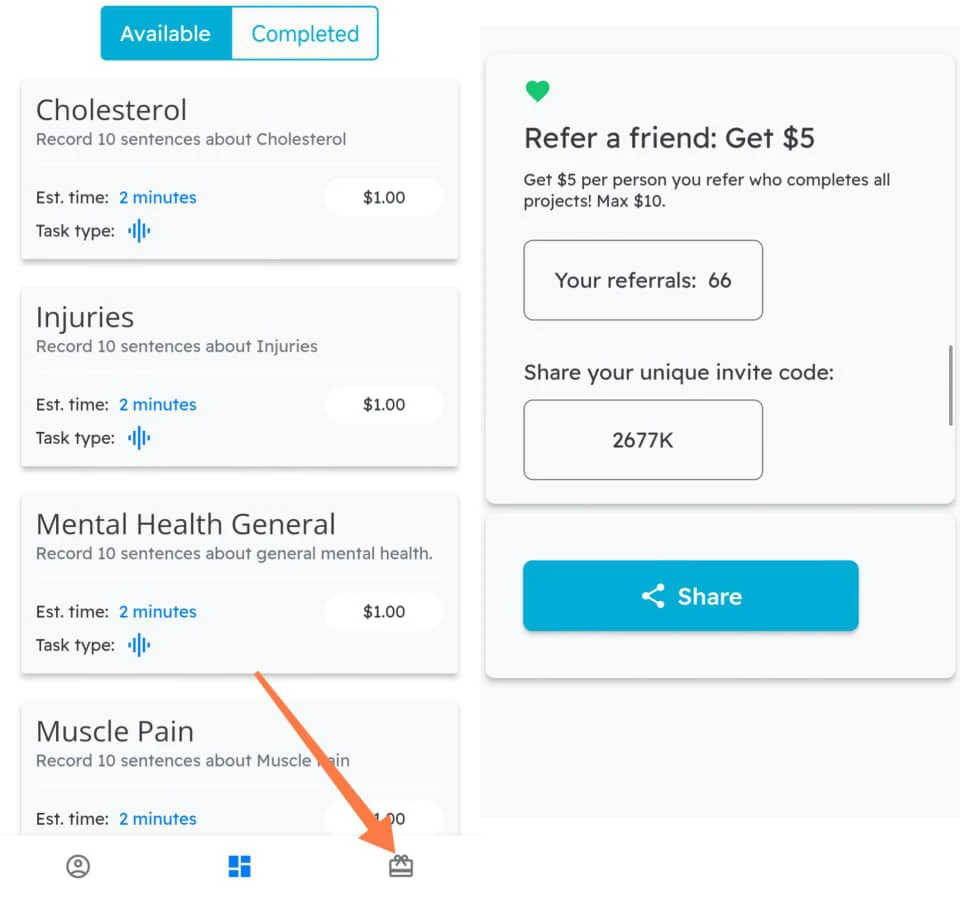Click the $1.00 payment pill on Cholesterol
The width and height of the screenshot is (960, 902).
tap(384, 197)
